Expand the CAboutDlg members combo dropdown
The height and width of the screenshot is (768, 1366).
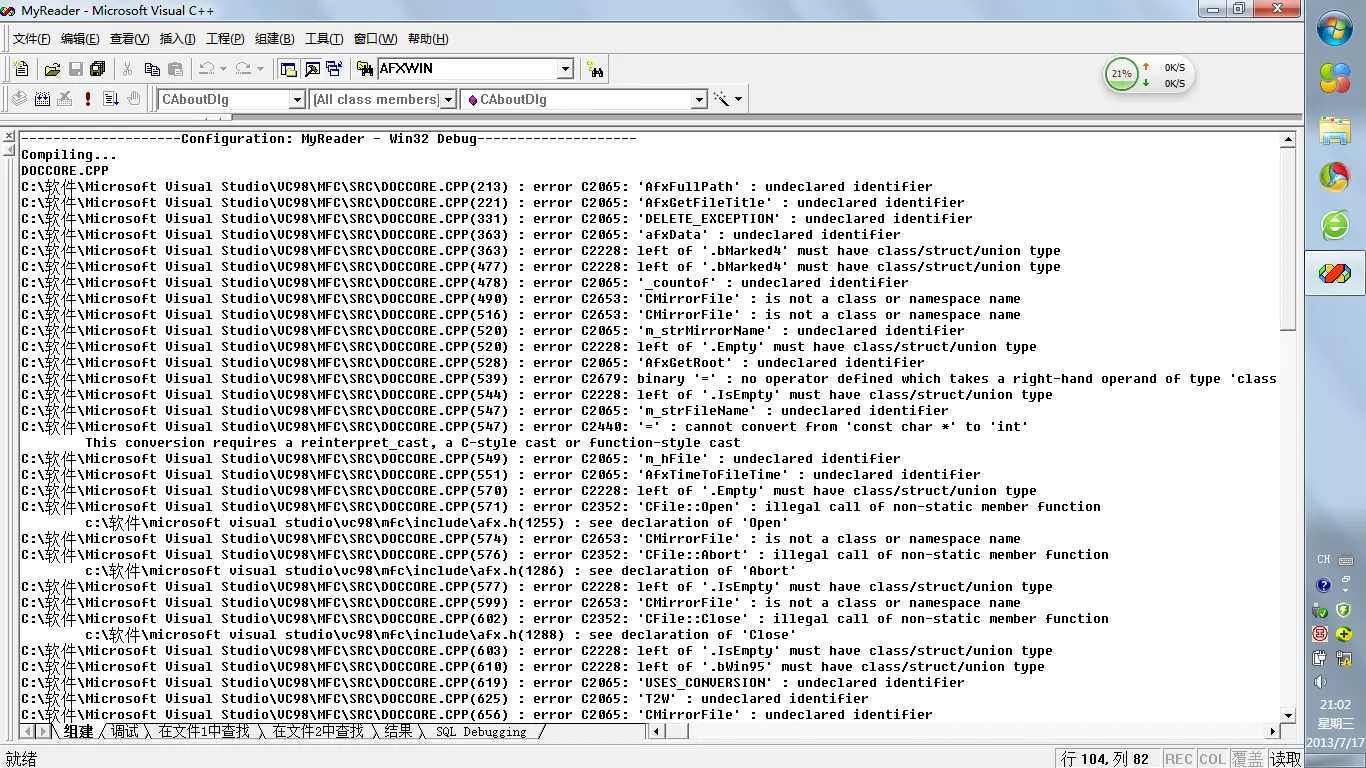click(700, 100)
